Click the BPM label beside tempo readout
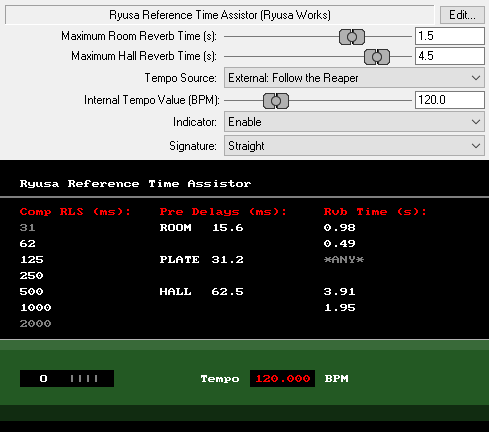The width and height of the screenshot is (489, 432). [336, 379]
